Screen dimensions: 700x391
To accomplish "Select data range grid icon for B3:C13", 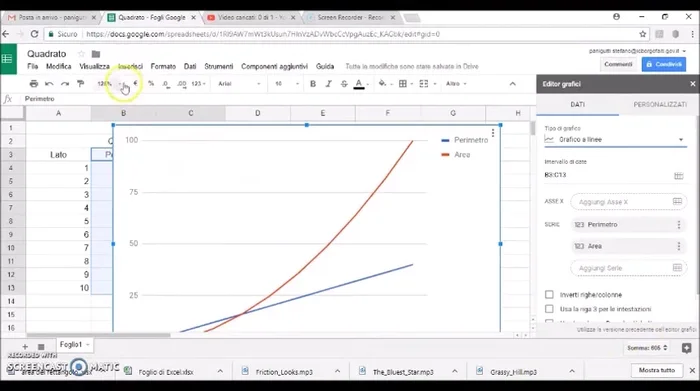I will tap(679, 175).
